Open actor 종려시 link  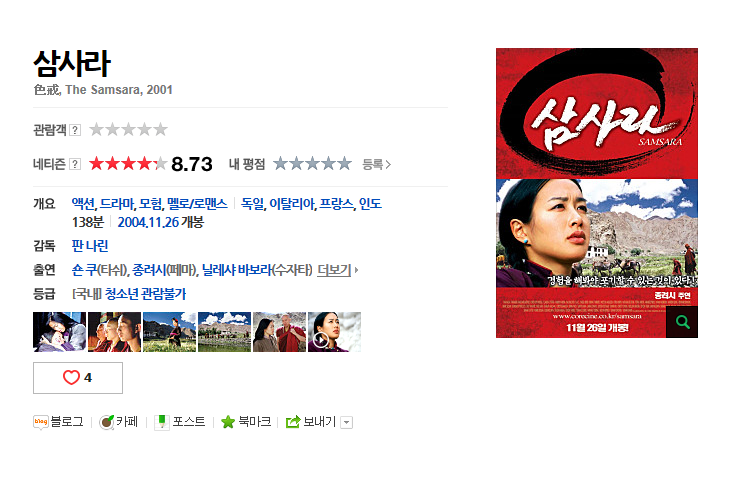(149, 270)
